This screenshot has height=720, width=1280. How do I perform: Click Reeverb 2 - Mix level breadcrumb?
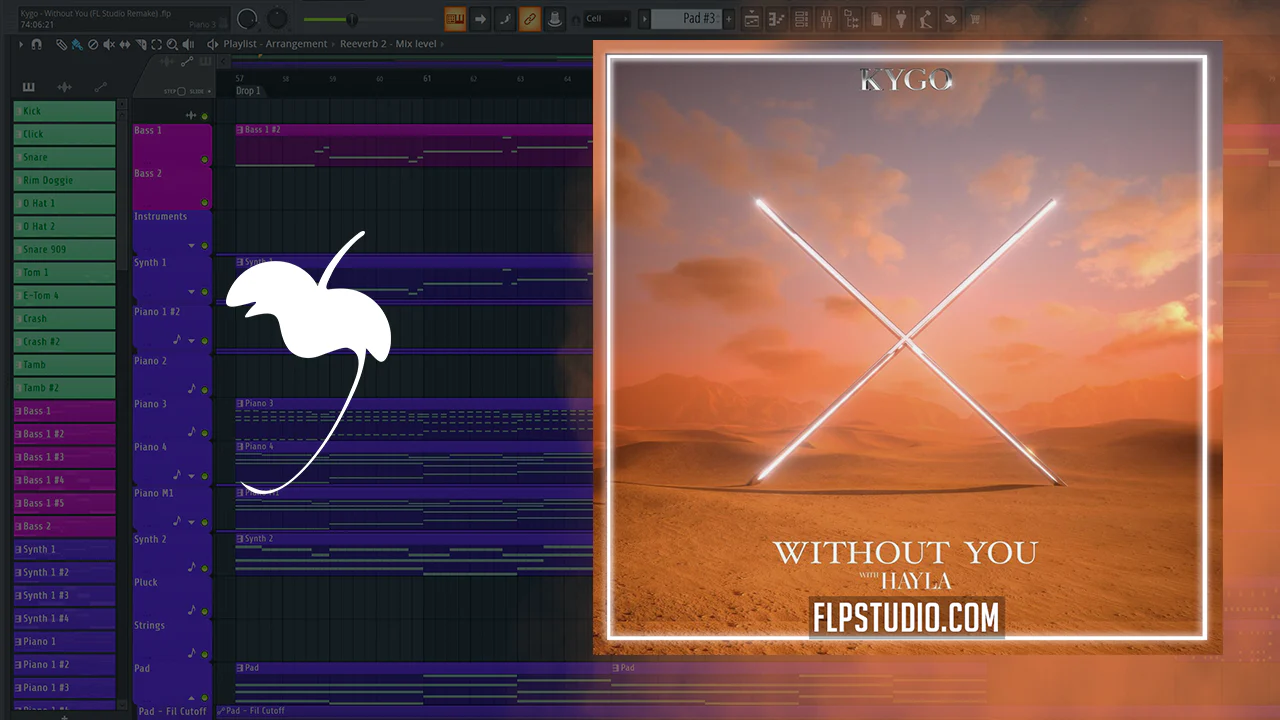pos(390,45)
